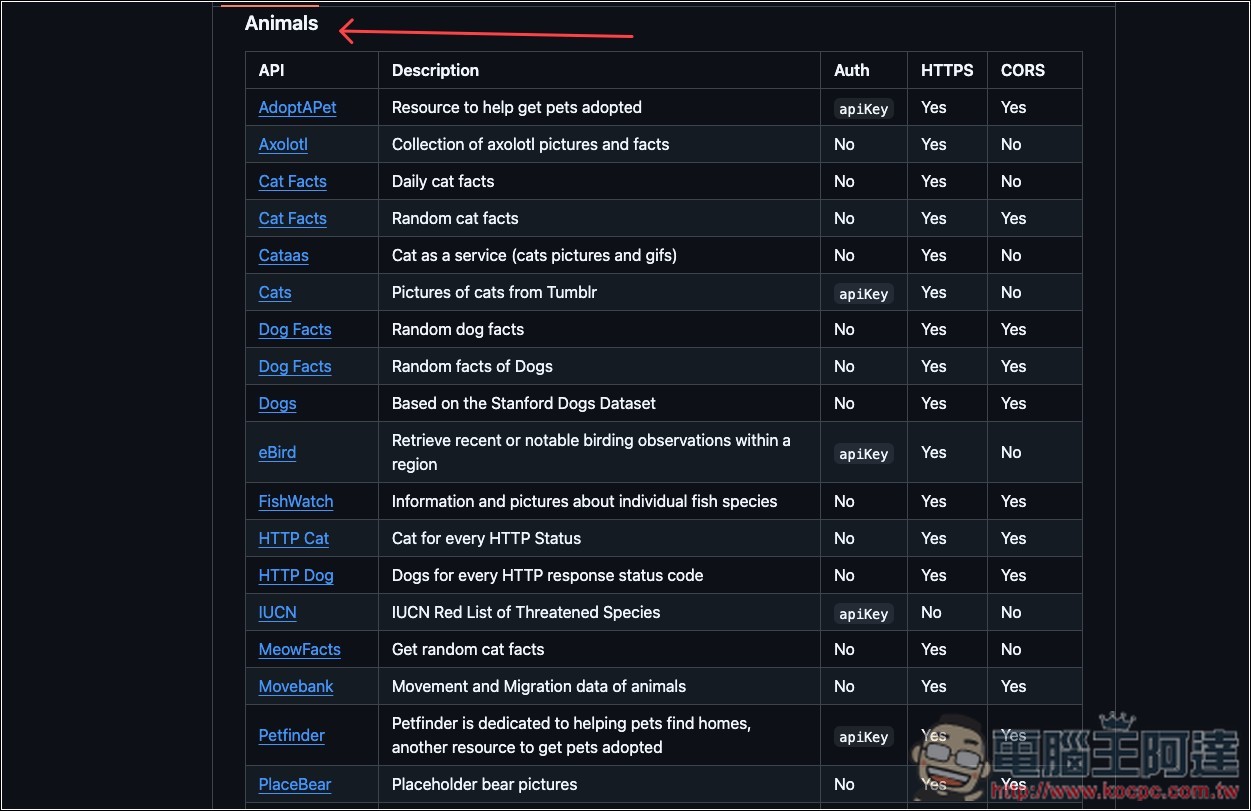Follow the IUCN link

[x=278, y=613]
